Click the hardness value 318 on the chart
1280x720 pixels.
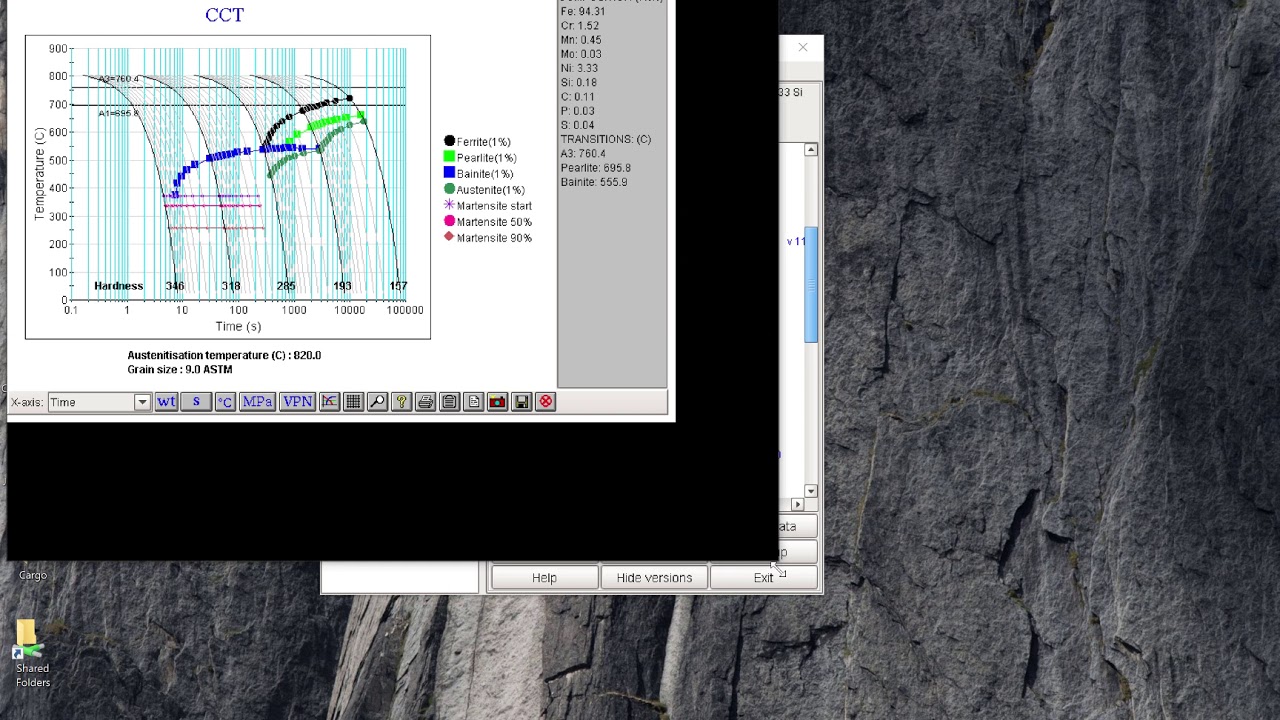(231, 286)
